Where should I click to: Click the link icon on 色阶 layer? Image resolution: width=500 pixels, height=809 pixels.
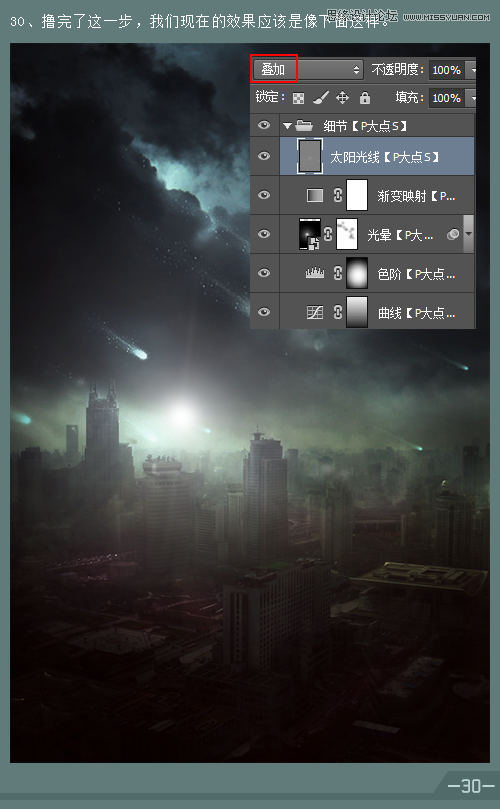[337, 273]
